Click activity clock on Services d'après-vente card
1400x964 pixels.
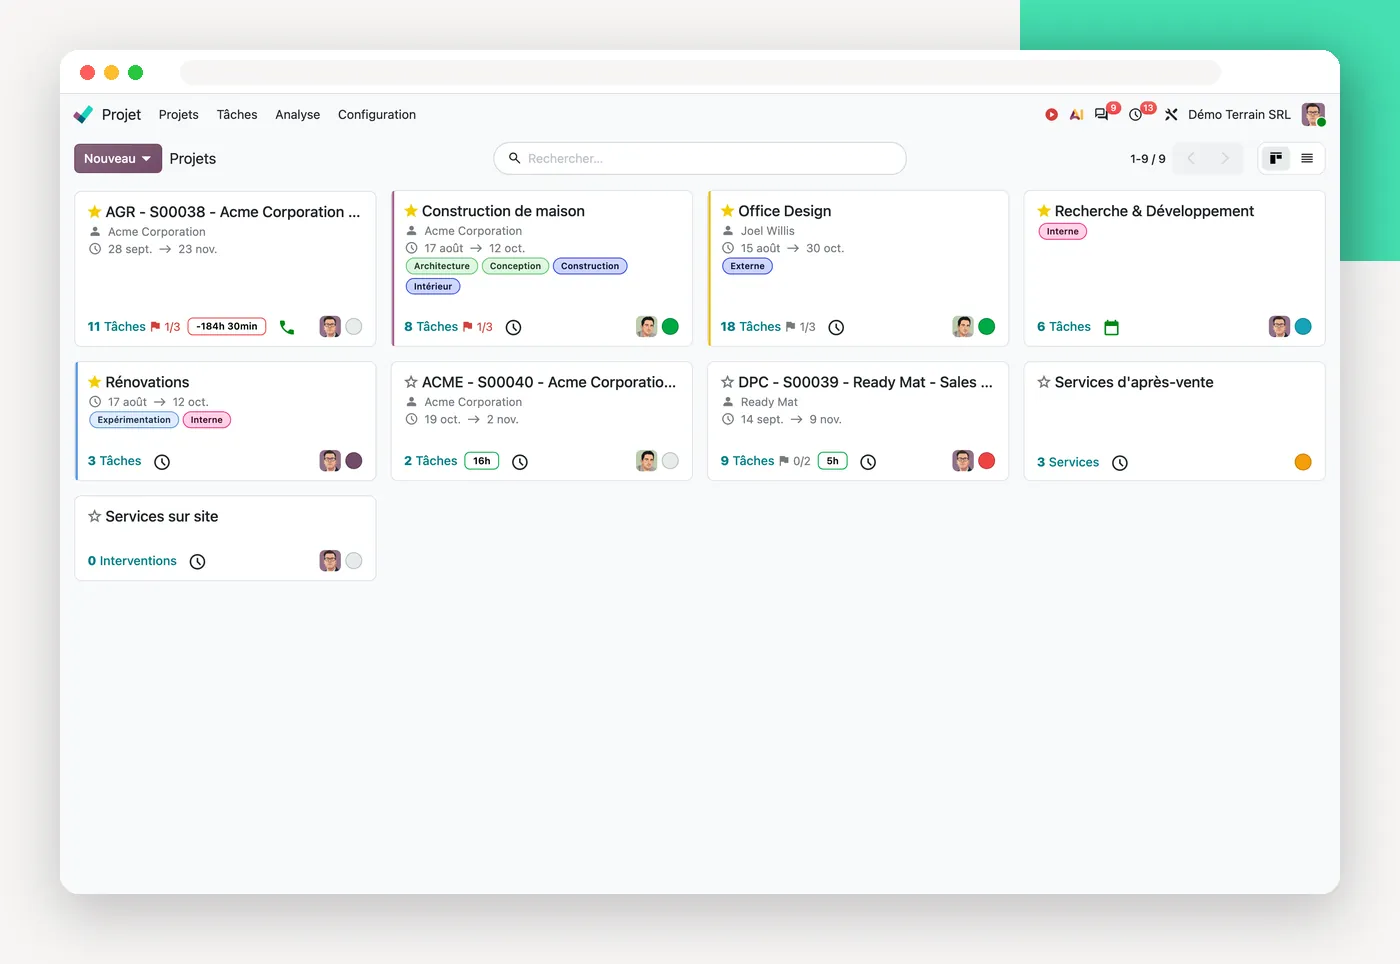coord(1120,463)
